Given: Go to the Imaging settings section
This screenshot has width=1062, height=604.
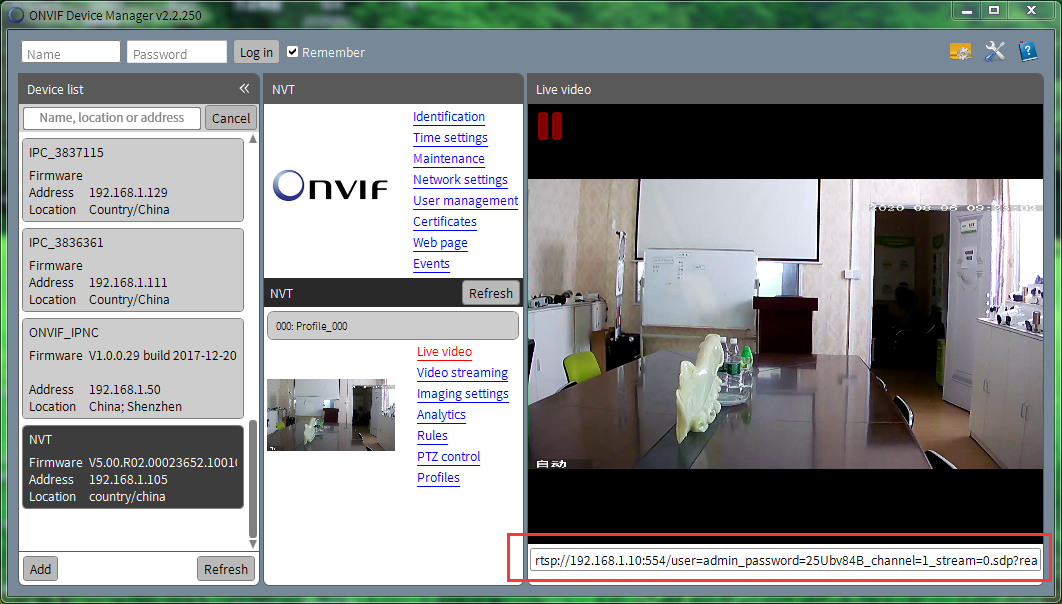Looking at the screenshot, I should pyautogui.click(x=462, y=394).
